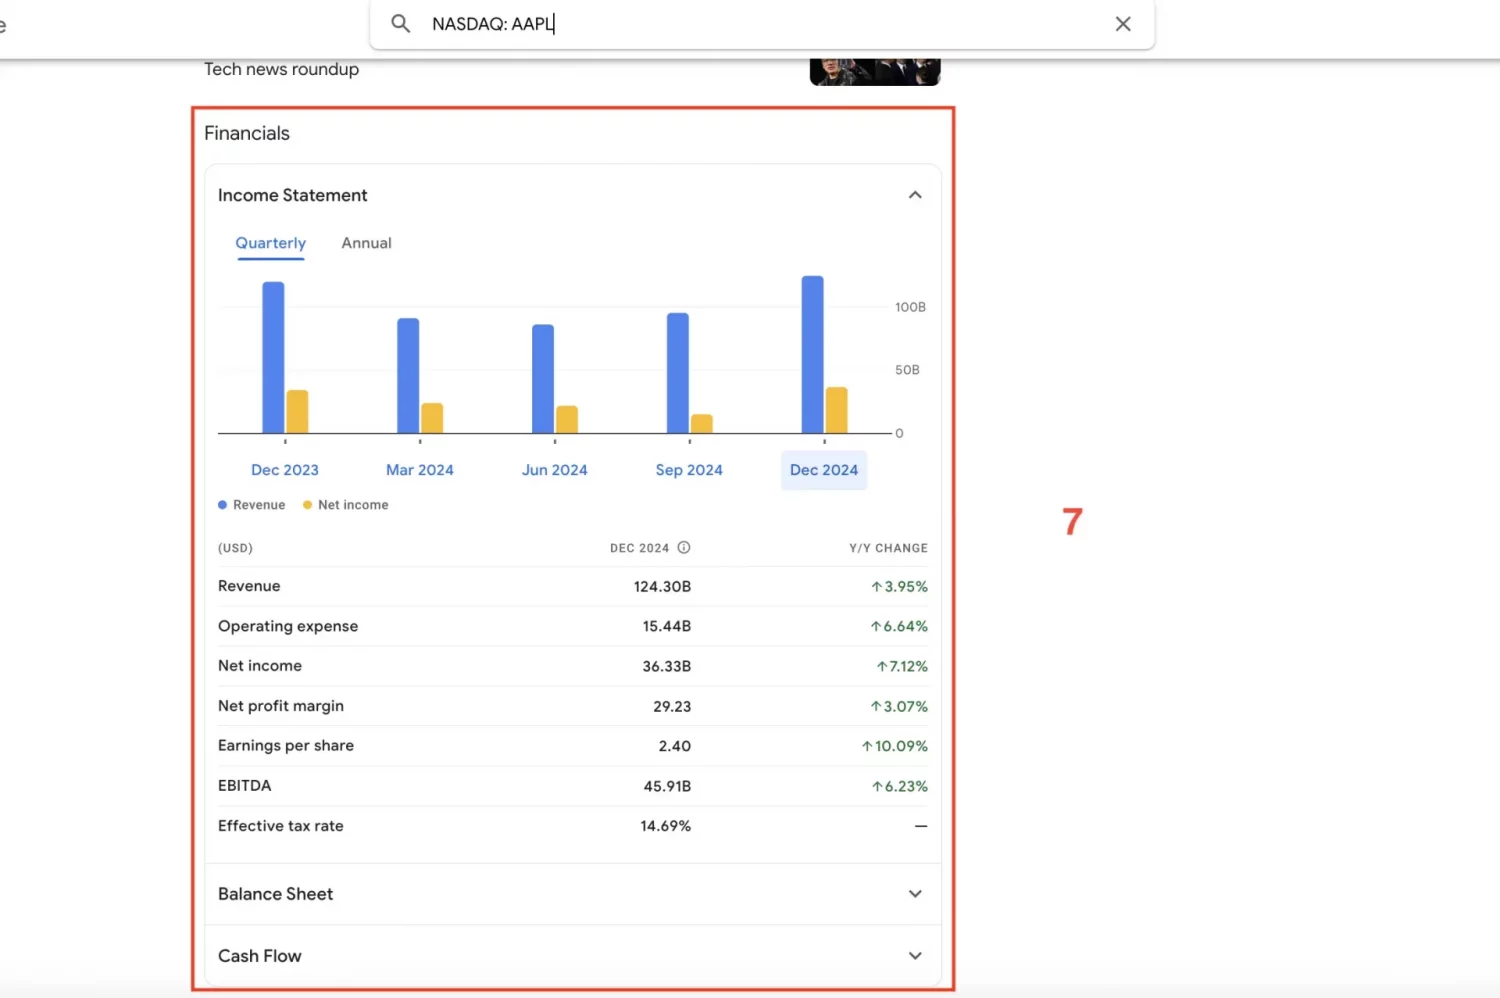The width and height of the screenshot is (1500, 998).
Task: Select the Jun 2024 quarter
Action: 555,470
